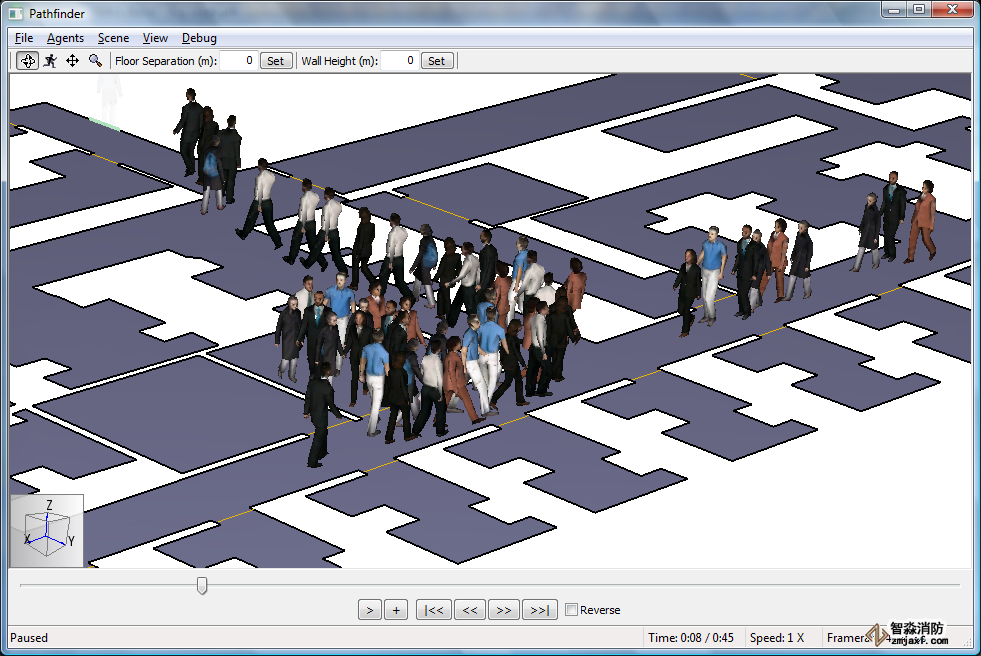This screenshot has height=656, width=981.
Task: Select the four-arrow pan tool
Action: pos(72,61)
